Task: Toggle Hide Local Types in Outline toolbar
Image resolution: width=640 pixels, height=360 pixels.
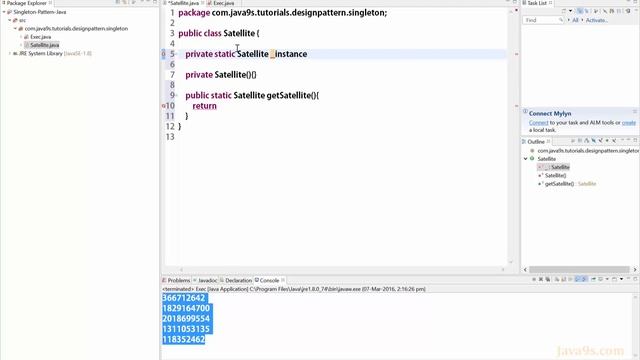Action: [614, 141]
